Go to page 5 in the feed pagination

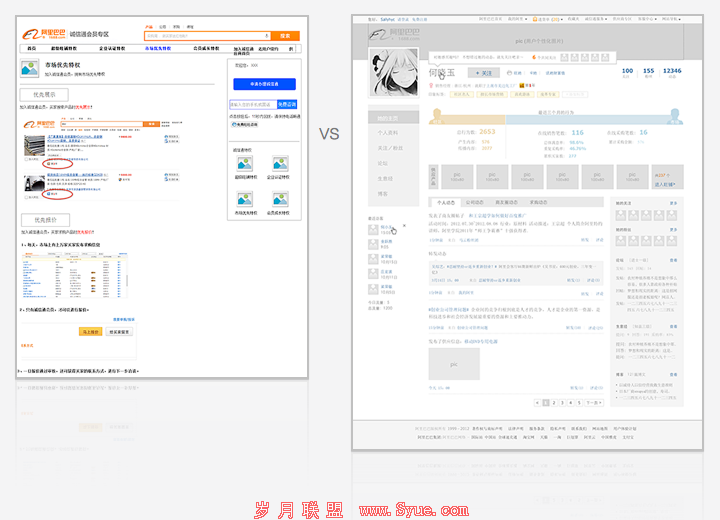pos(579,403)
